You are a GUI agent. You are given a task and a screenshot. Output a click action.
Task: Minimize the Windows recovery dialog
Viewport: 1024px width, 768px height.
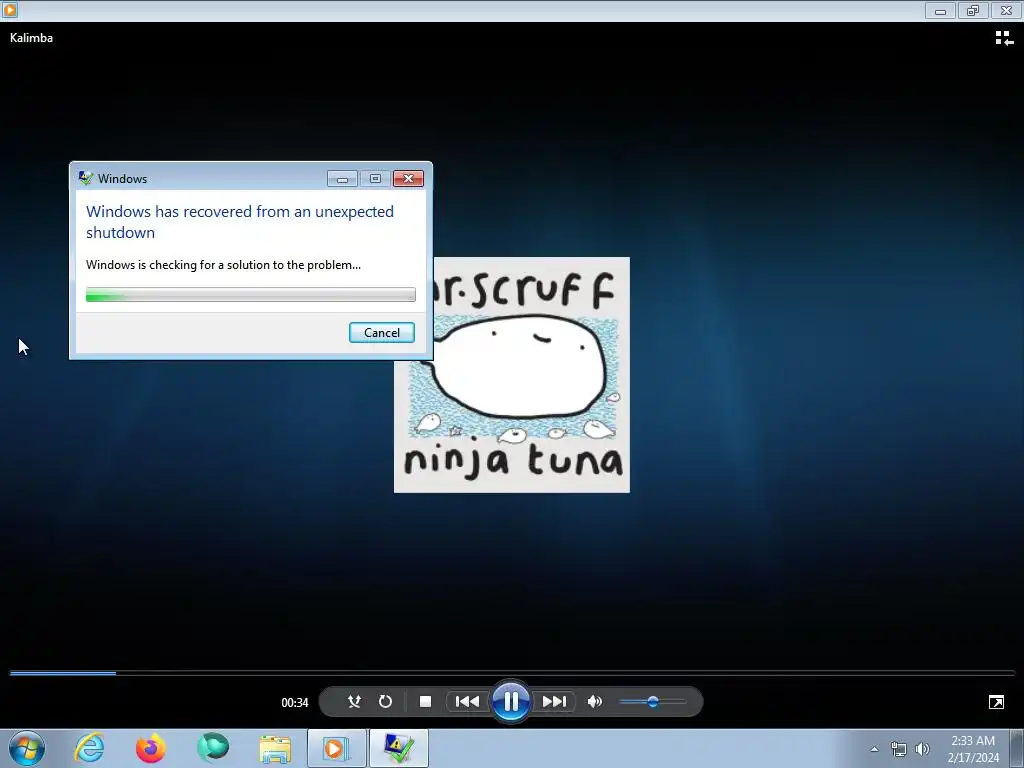[x=342, y=178]
